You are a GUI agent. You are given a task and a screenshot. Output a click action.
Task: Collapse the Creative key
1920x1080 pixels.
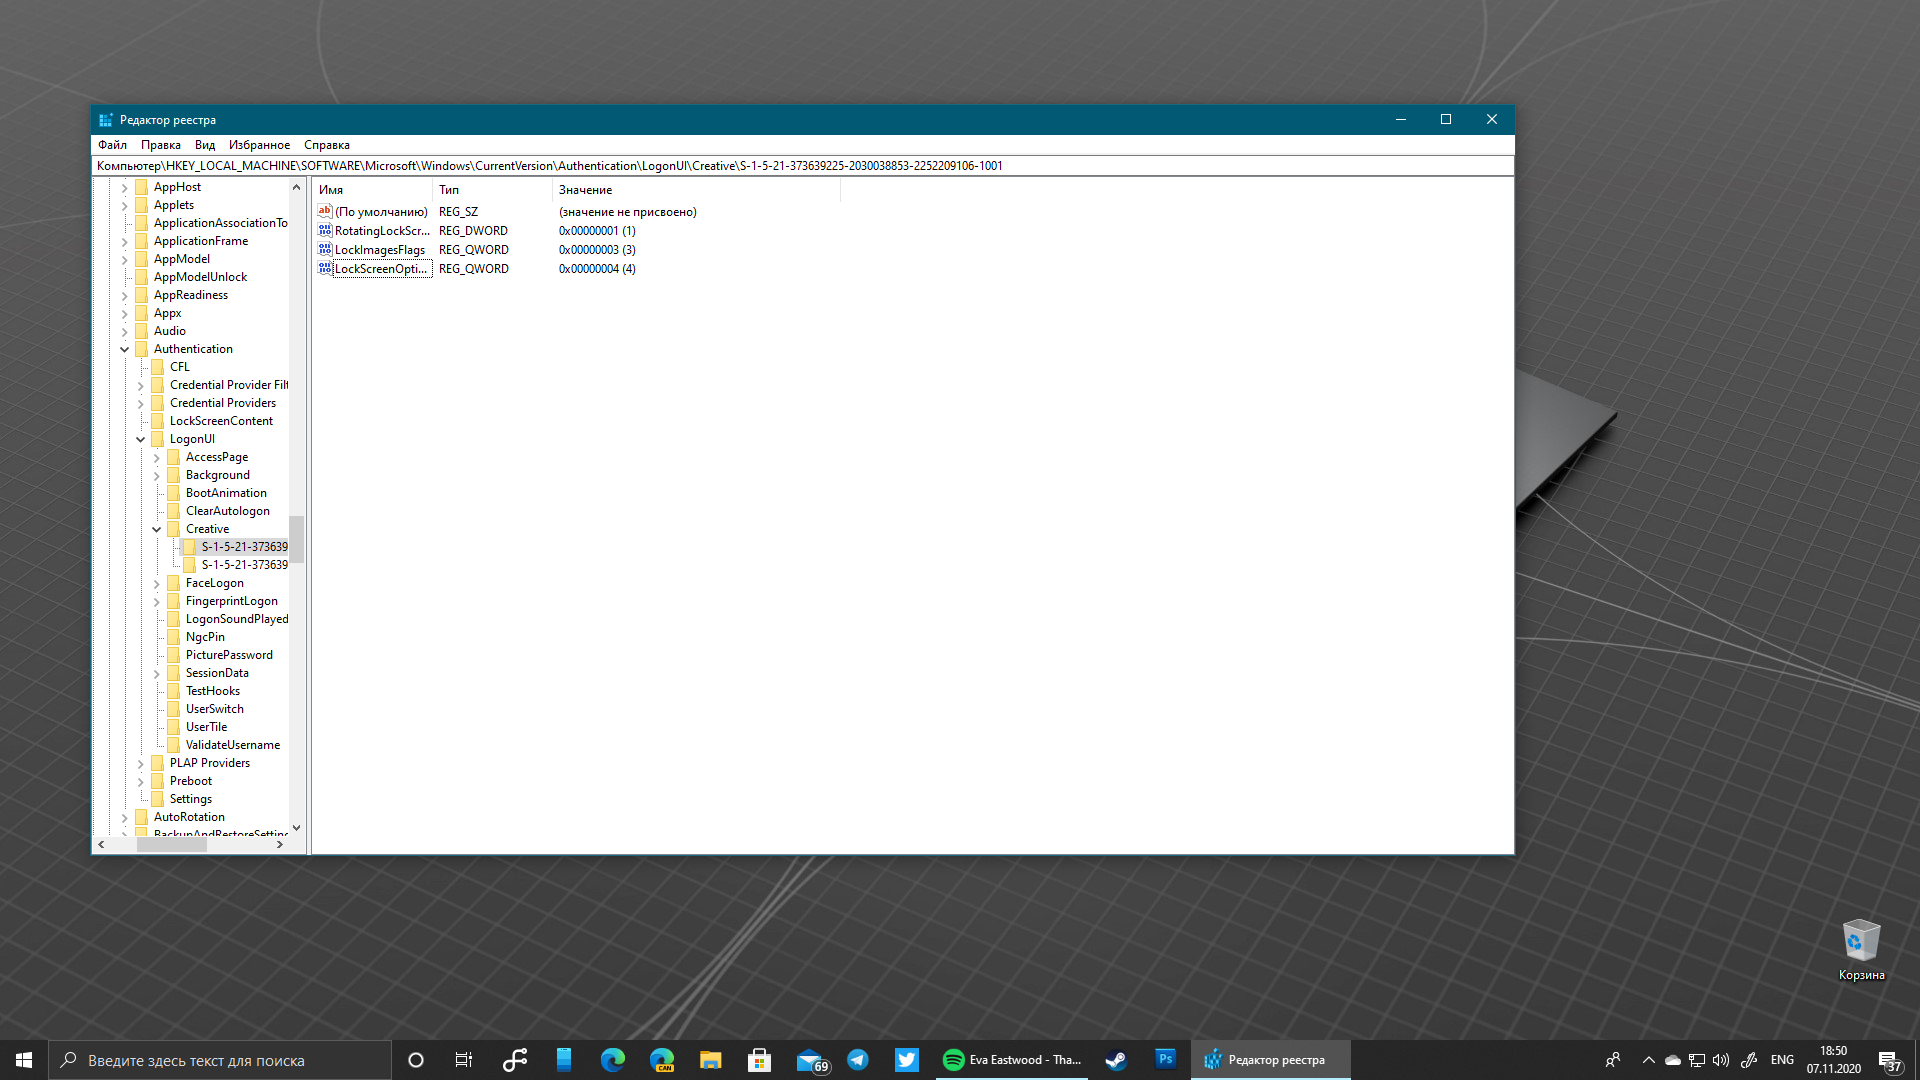[157, 529]
